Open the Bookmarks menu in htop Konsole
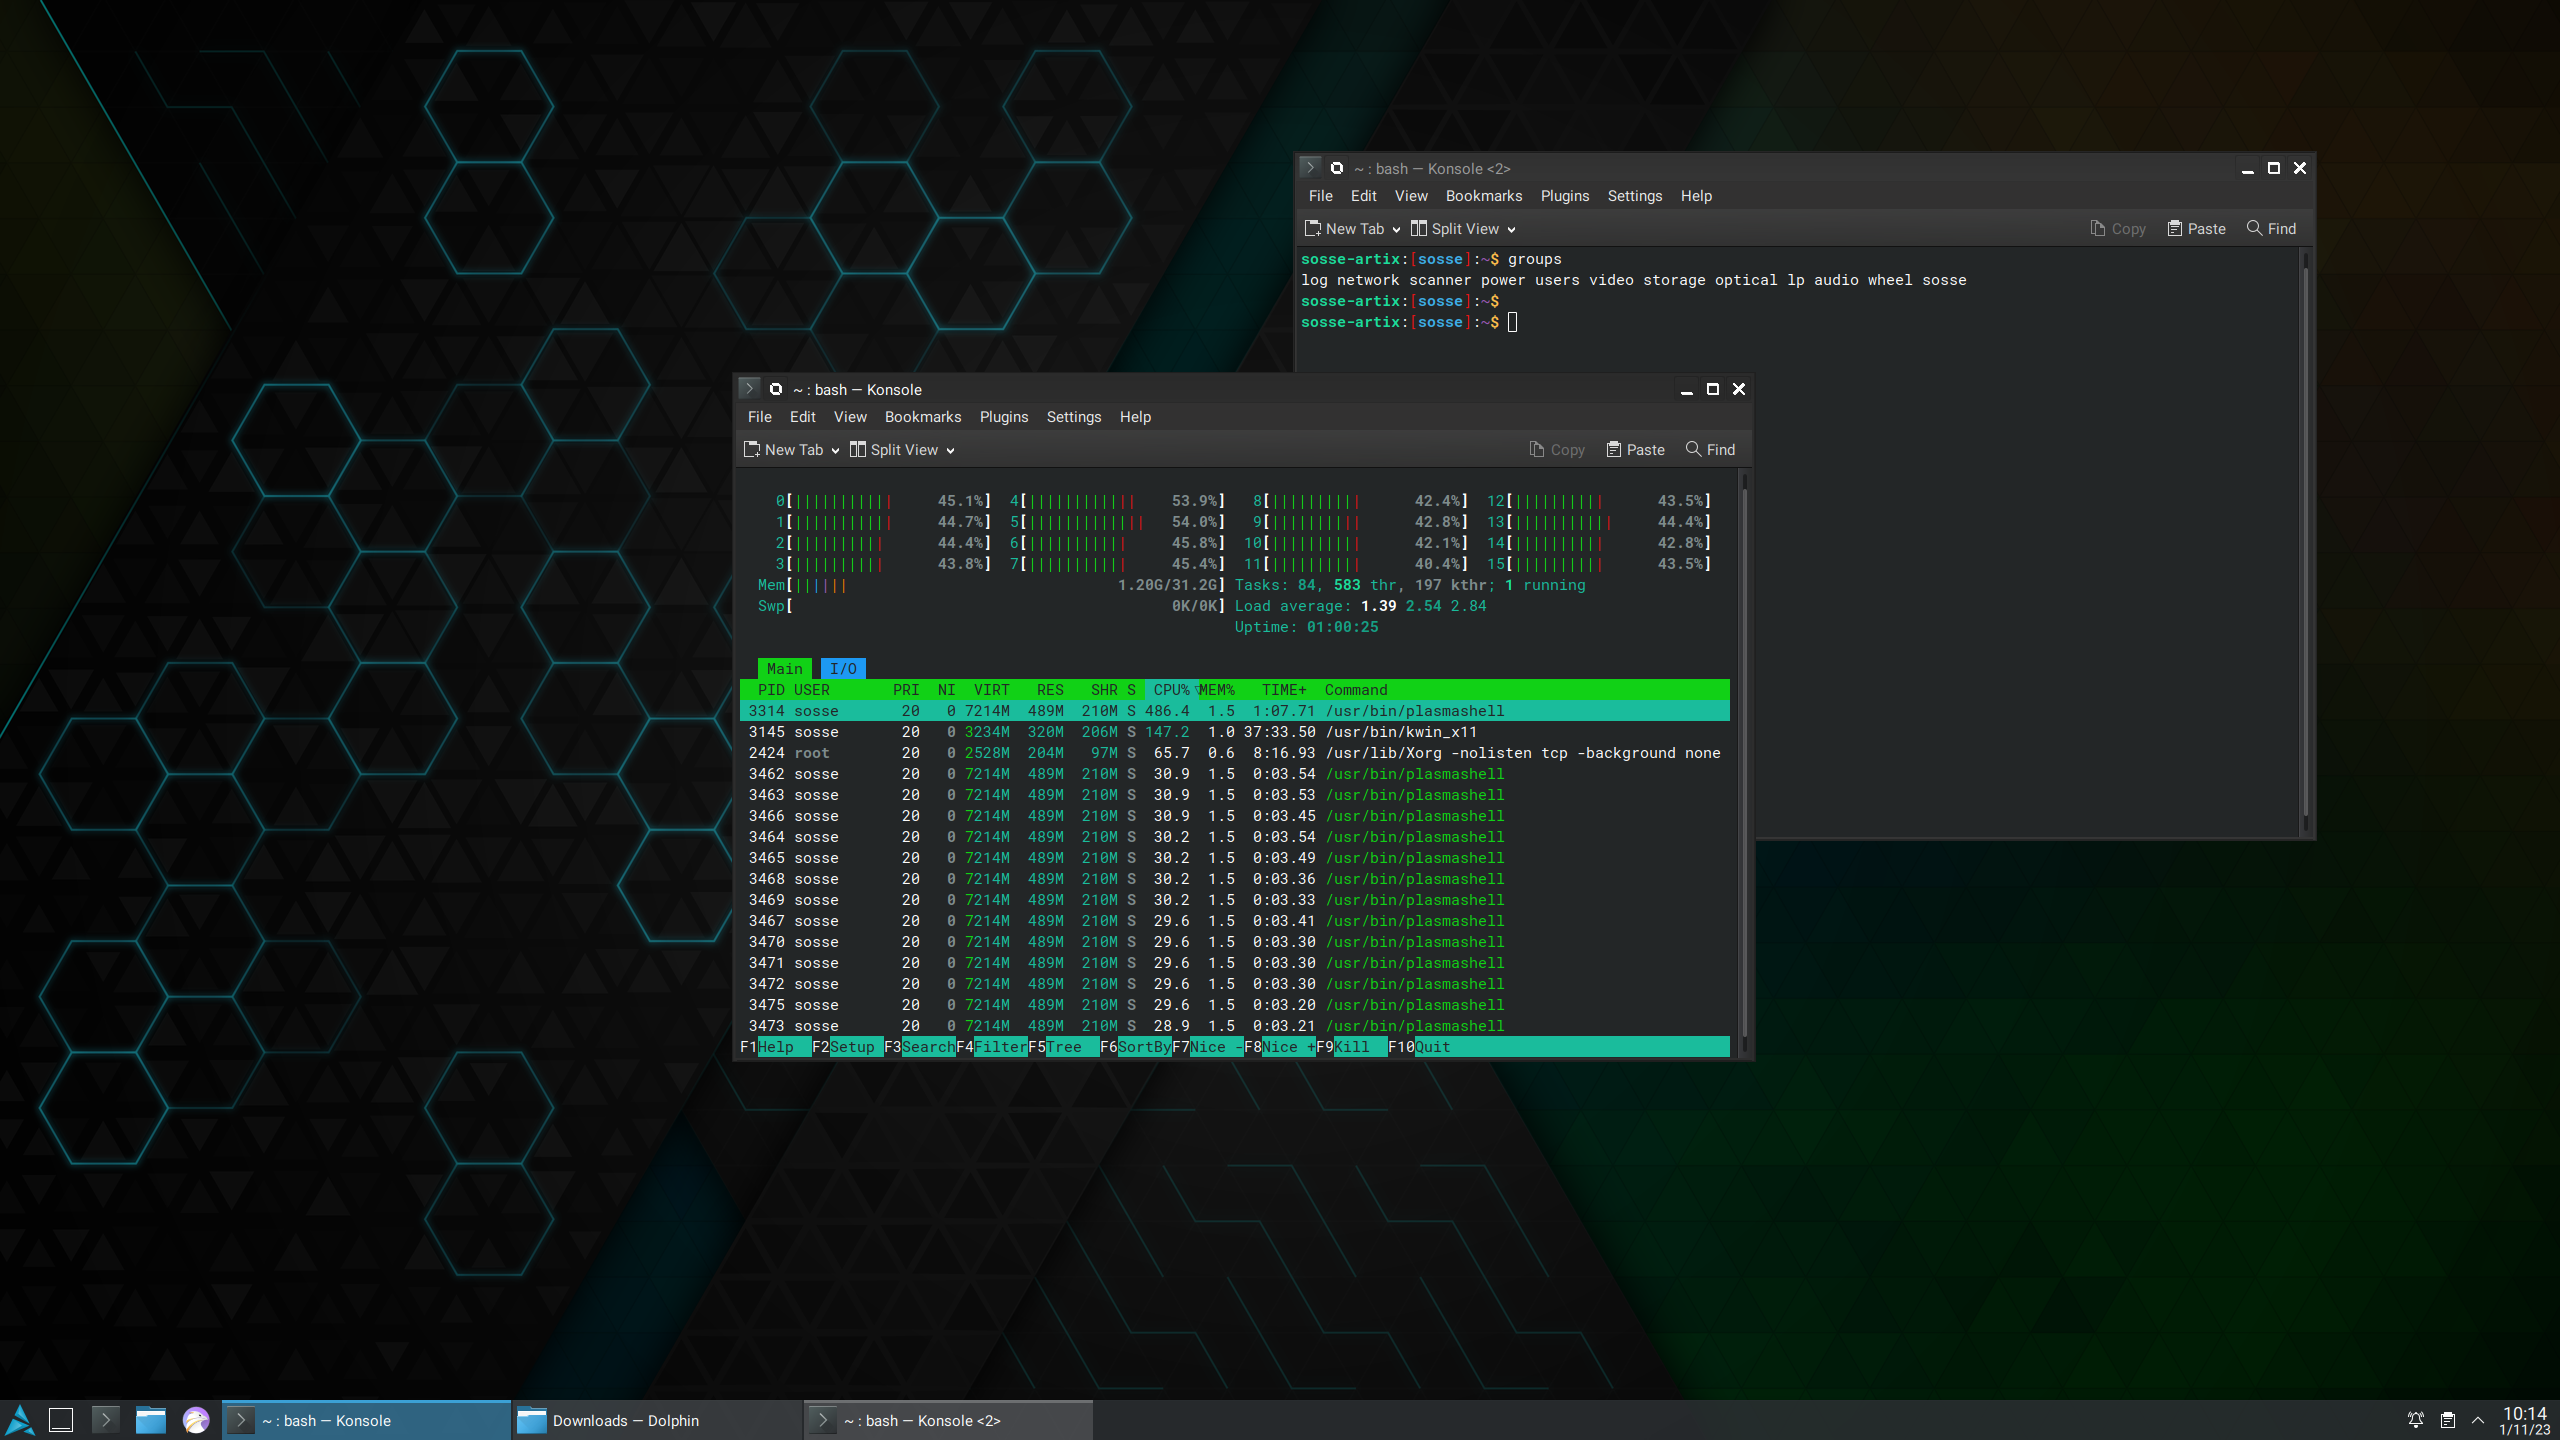 (x=922, y=417)
